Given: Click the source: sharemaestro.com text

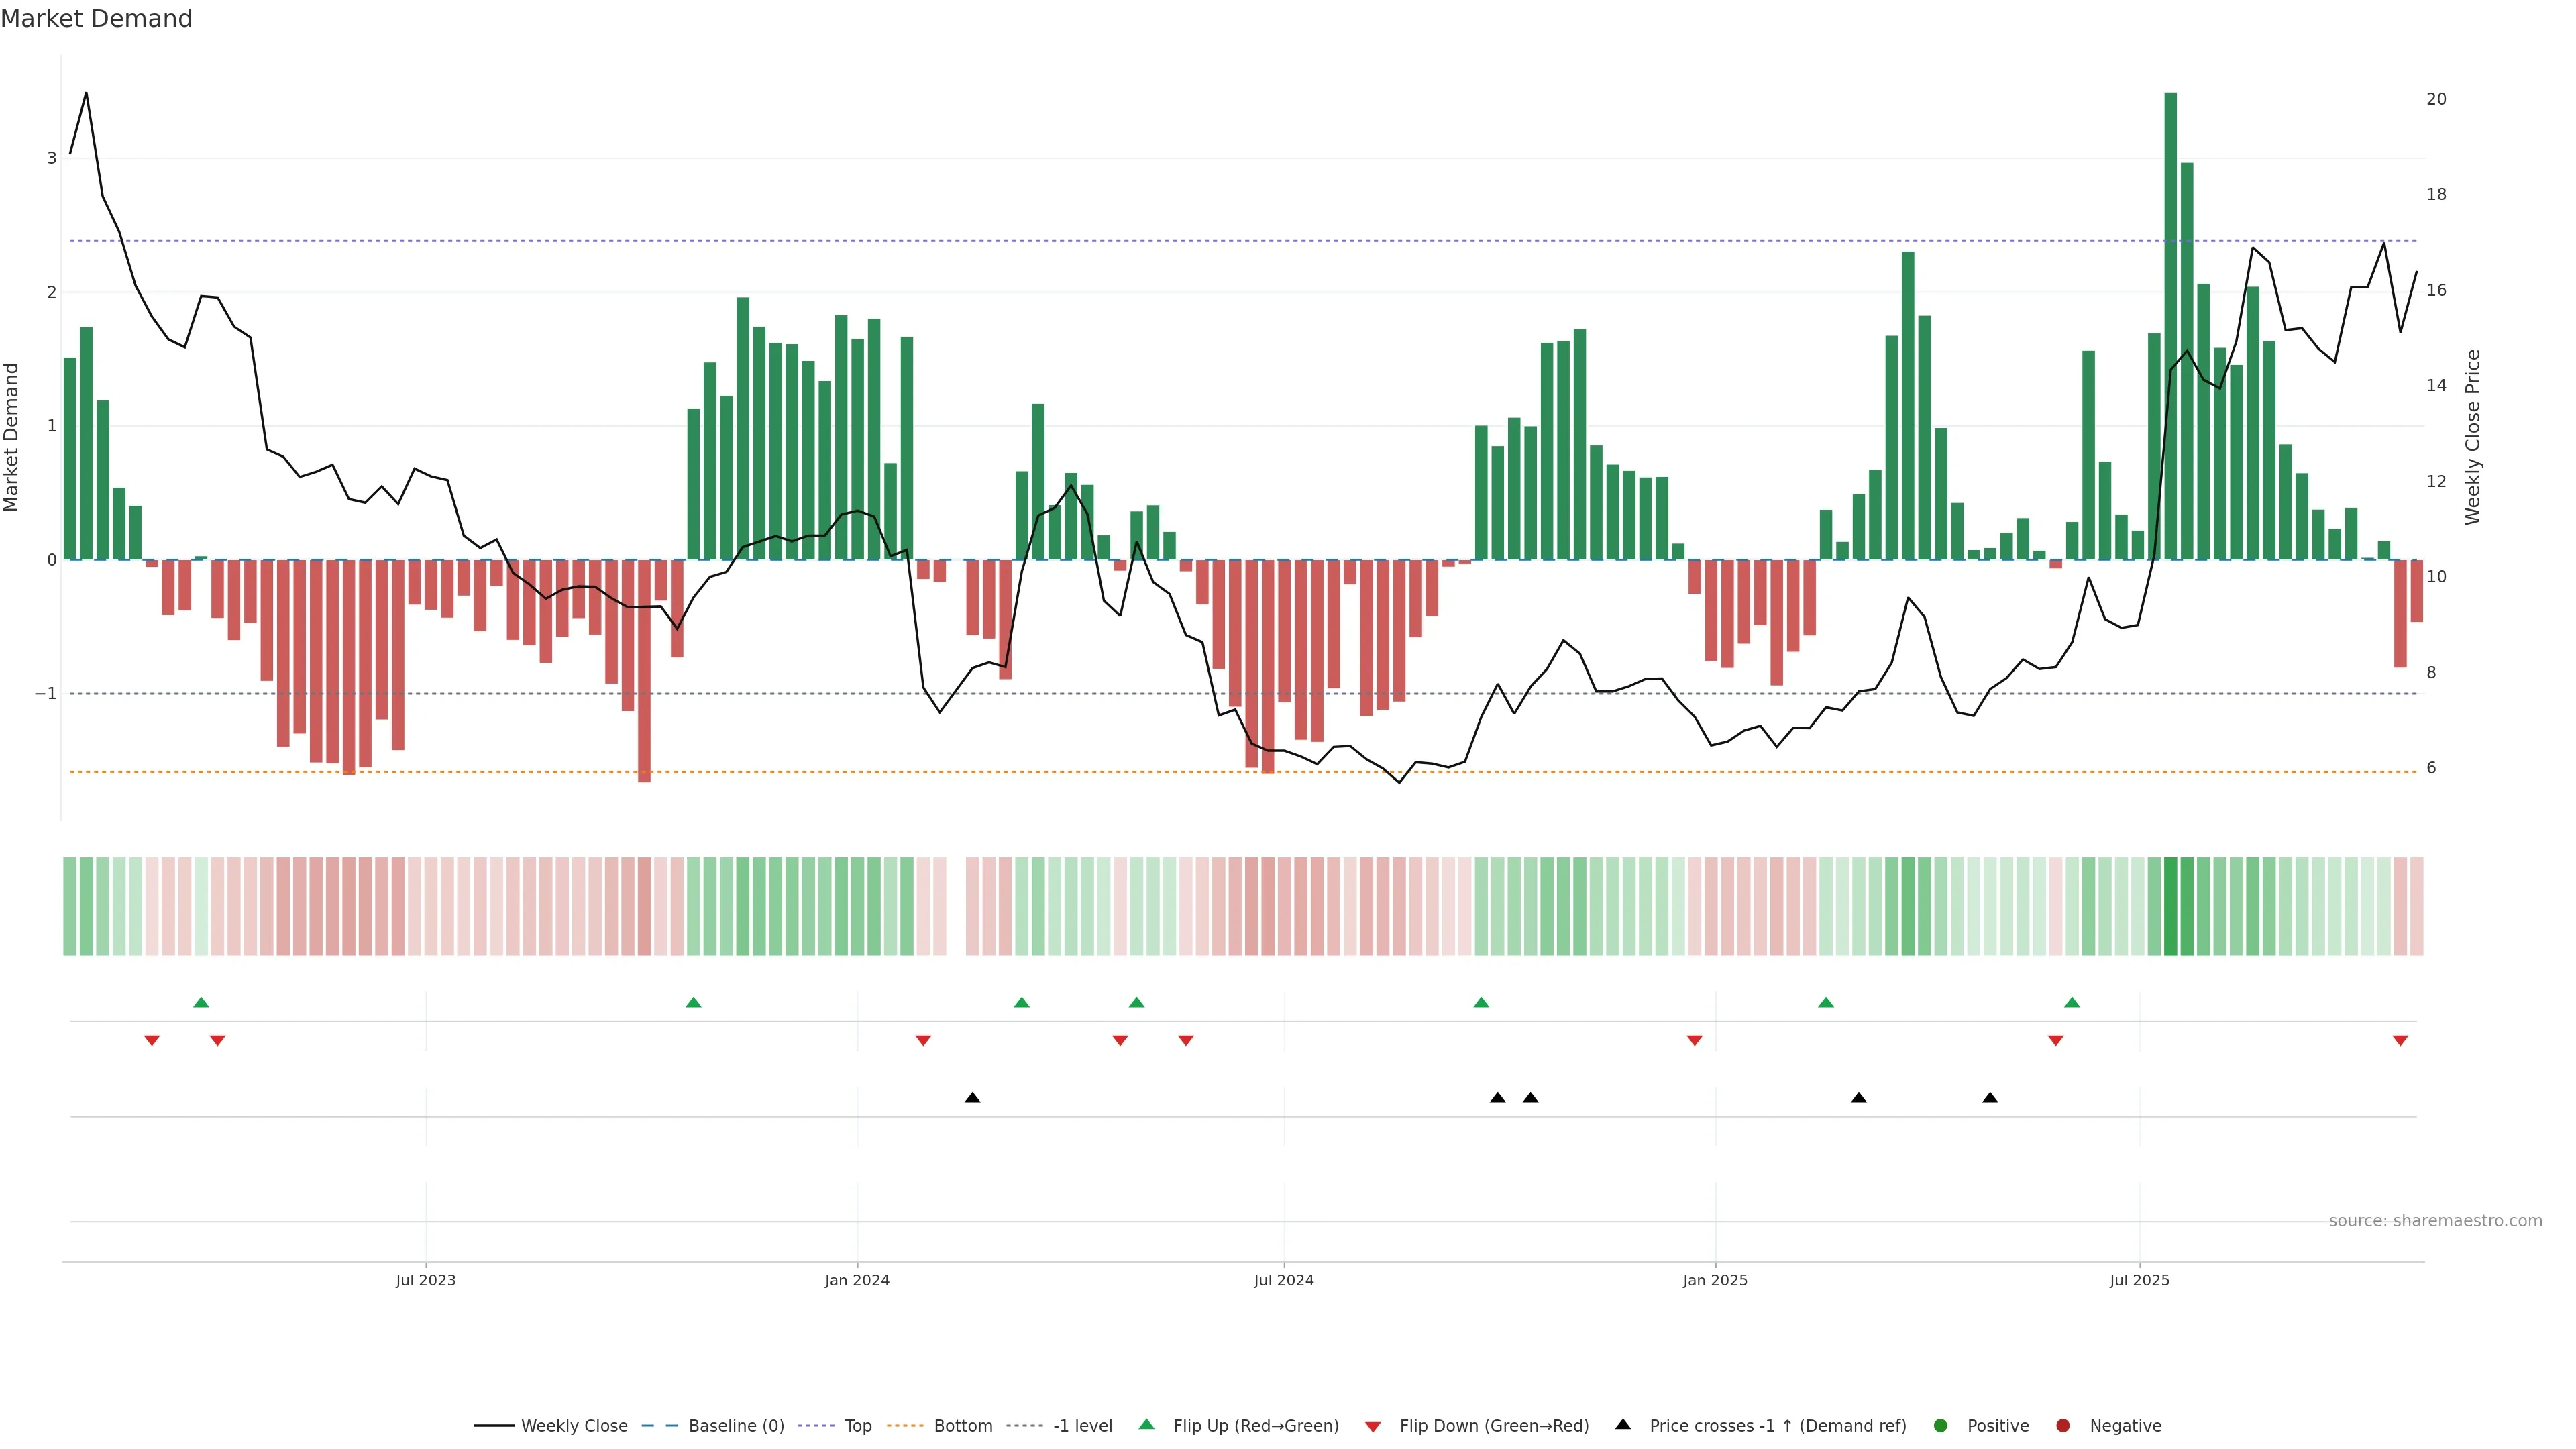Looking at the screenshot, I should (2435, 1221).
